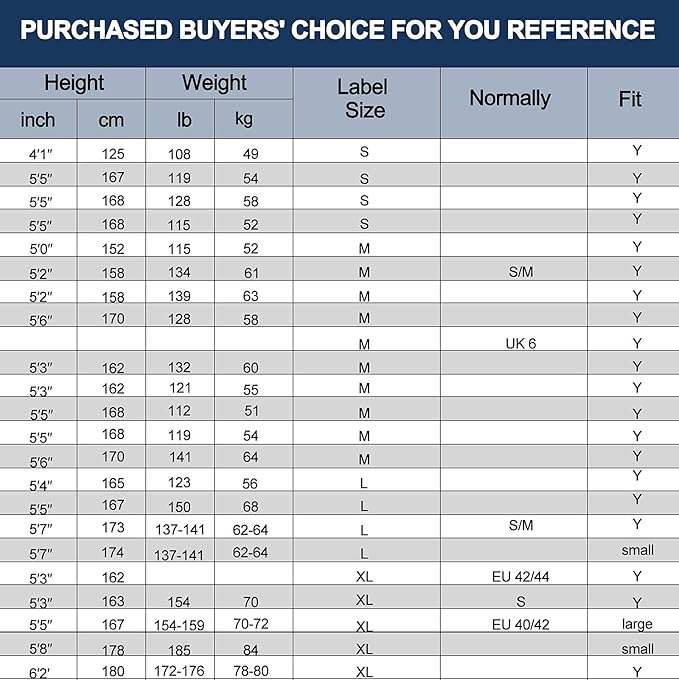Select the inch sub-header cell
Screen dimensions: 679x680
coord(38,119)
